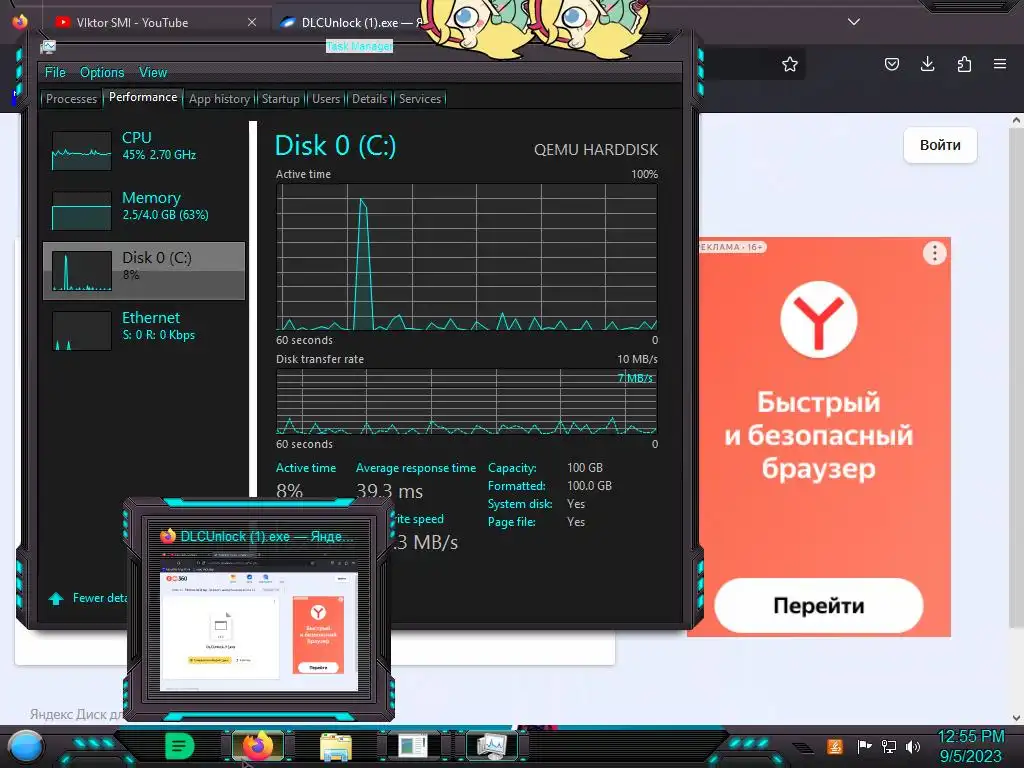The height and width of the screenshot is (768, 1024).
Task: Open the View menu in Task Manager
Action: (153, 72)
